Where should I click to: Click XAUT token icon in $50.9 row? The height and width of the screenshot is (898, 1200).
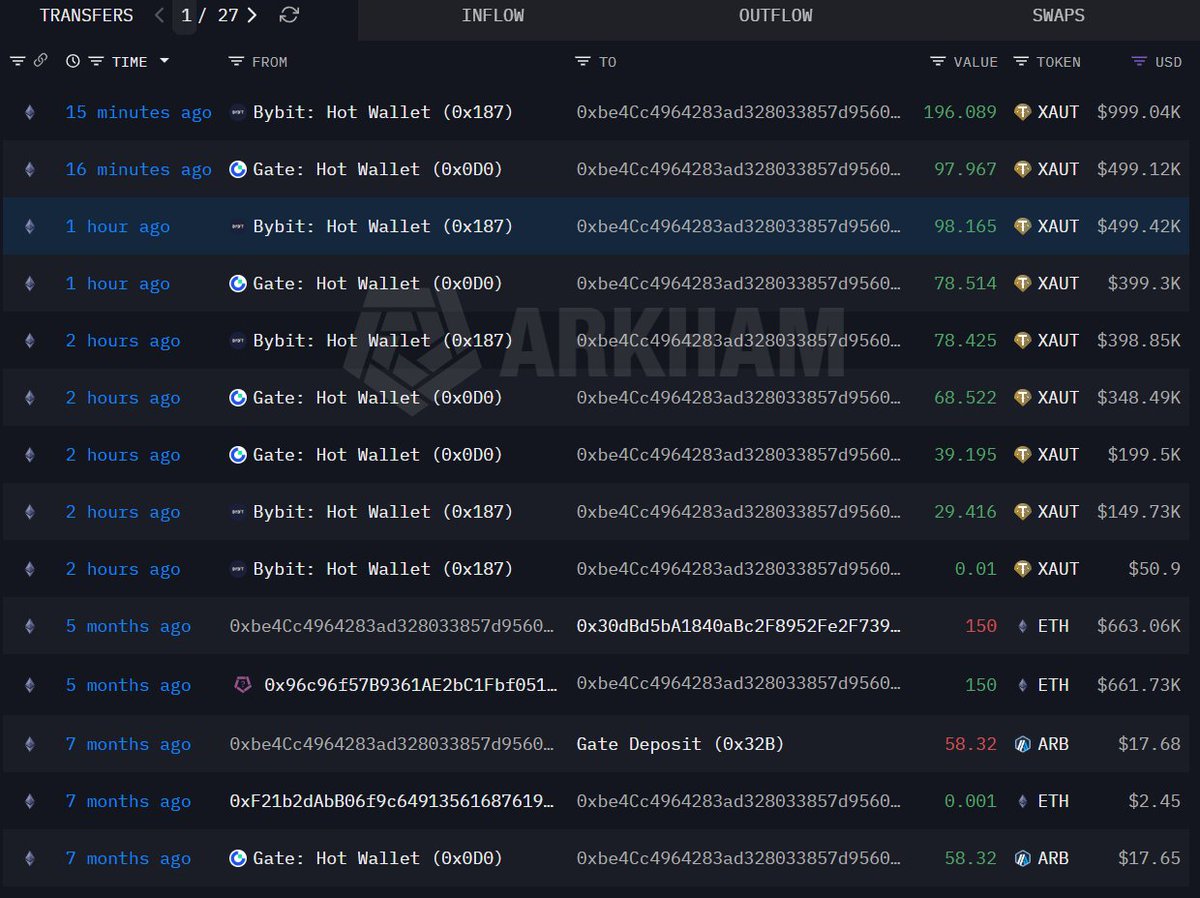click(1022, 568)
